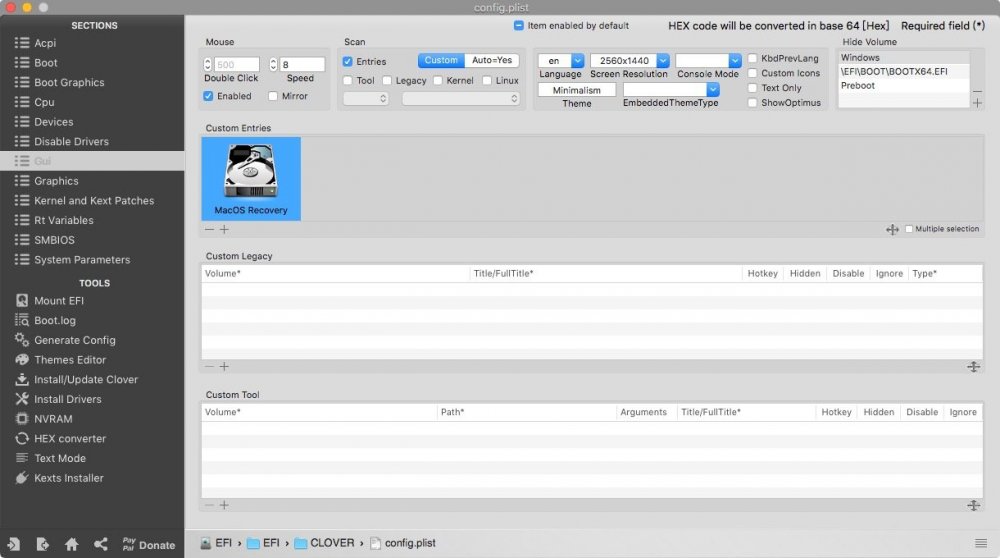Open the Boot.log viewer
This screenshot has height=558, width=1000.
[x=55, y=320]
